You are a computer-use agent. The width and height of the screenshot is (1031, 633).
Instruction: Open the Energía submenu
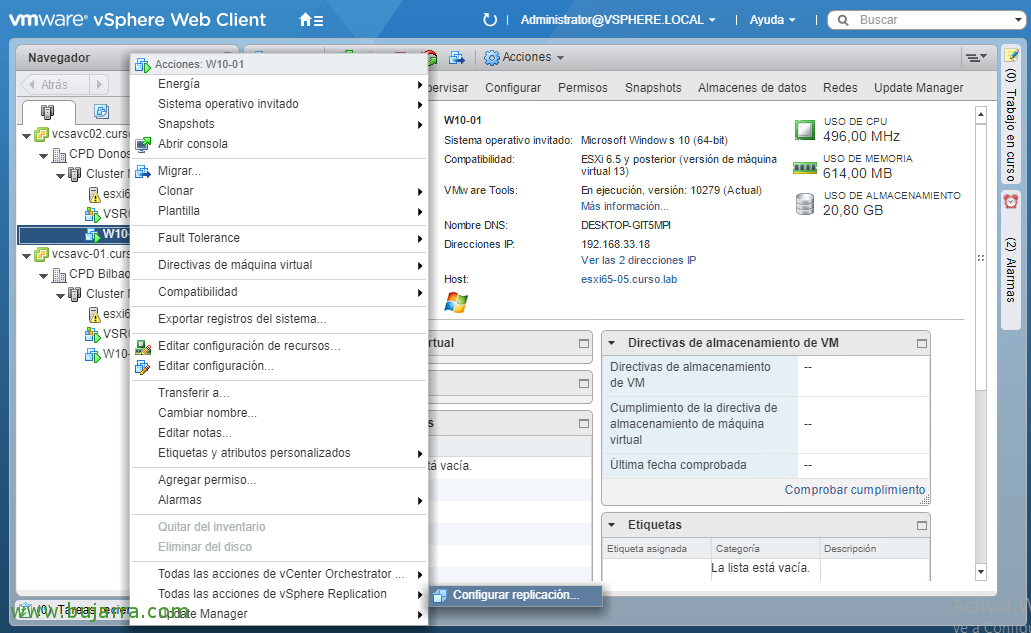[279, 84]
